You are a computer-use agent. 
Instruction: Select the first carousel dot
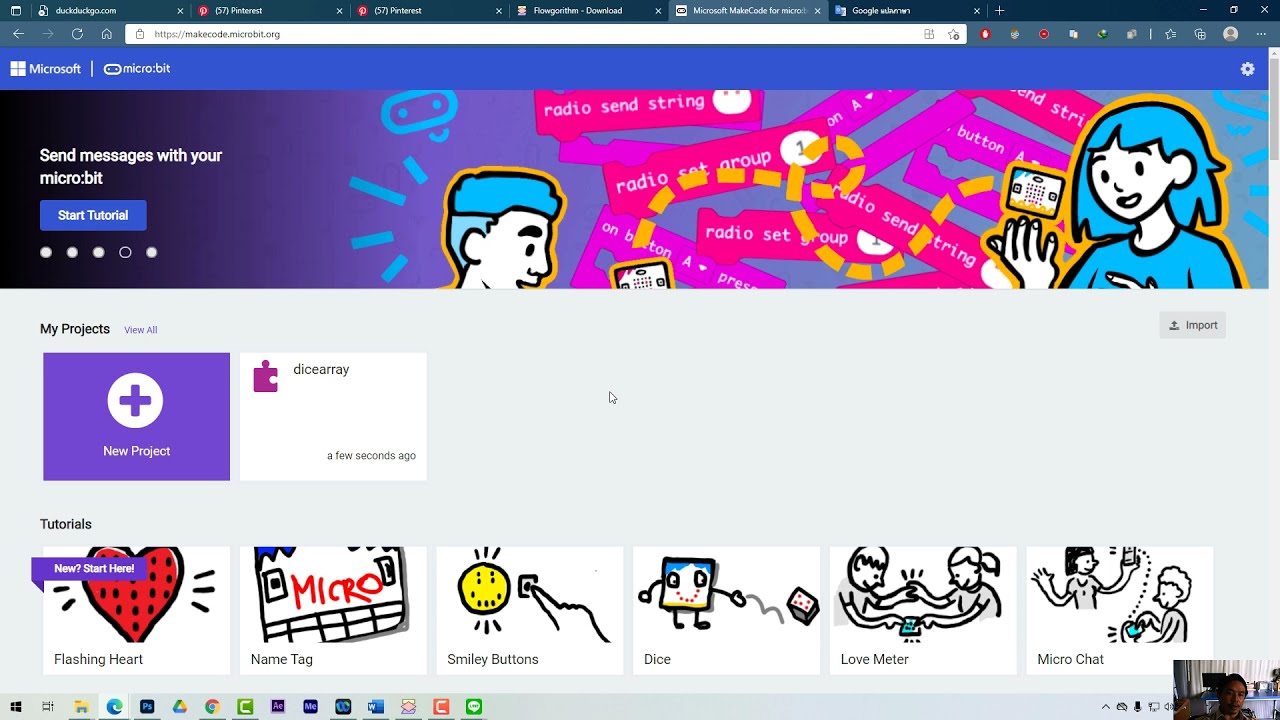[46, 252]
